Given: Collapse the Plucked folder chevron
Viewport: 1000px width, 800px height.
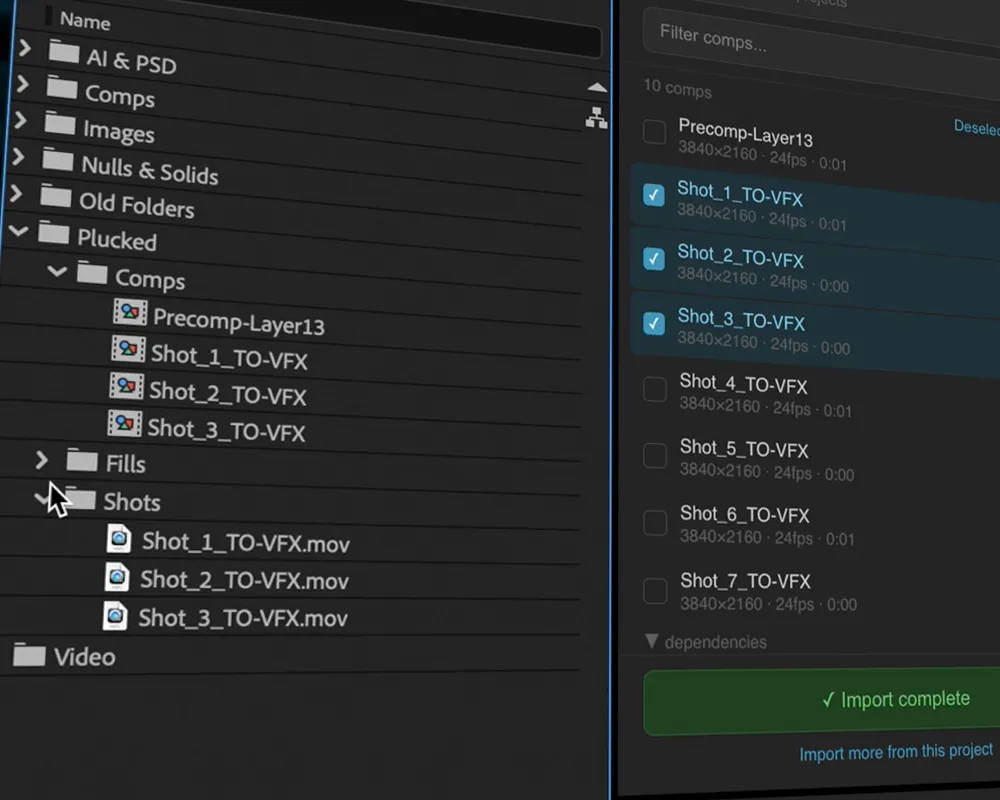Looking at the screenshot, I should tap(18, 230).
